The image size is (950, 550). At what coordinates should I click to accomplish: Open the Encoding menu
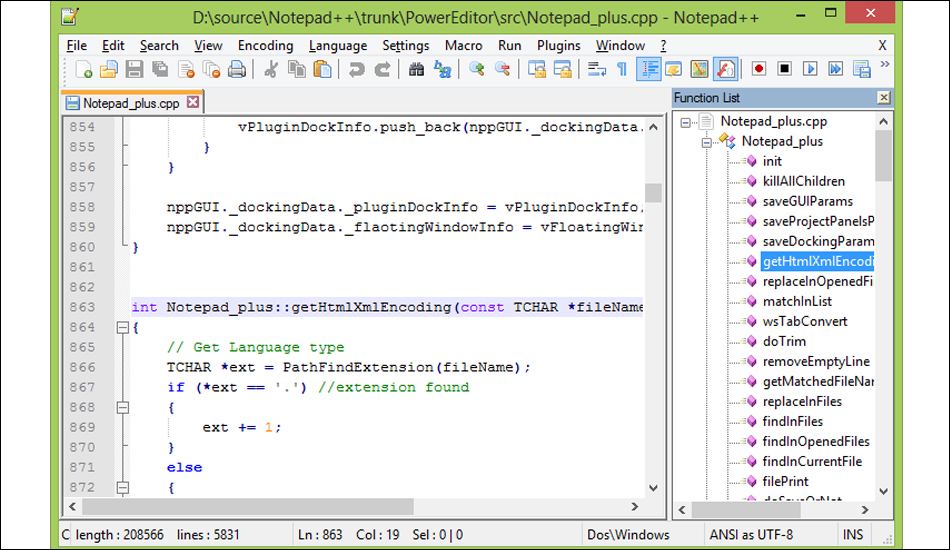click(x=265, y=45)
